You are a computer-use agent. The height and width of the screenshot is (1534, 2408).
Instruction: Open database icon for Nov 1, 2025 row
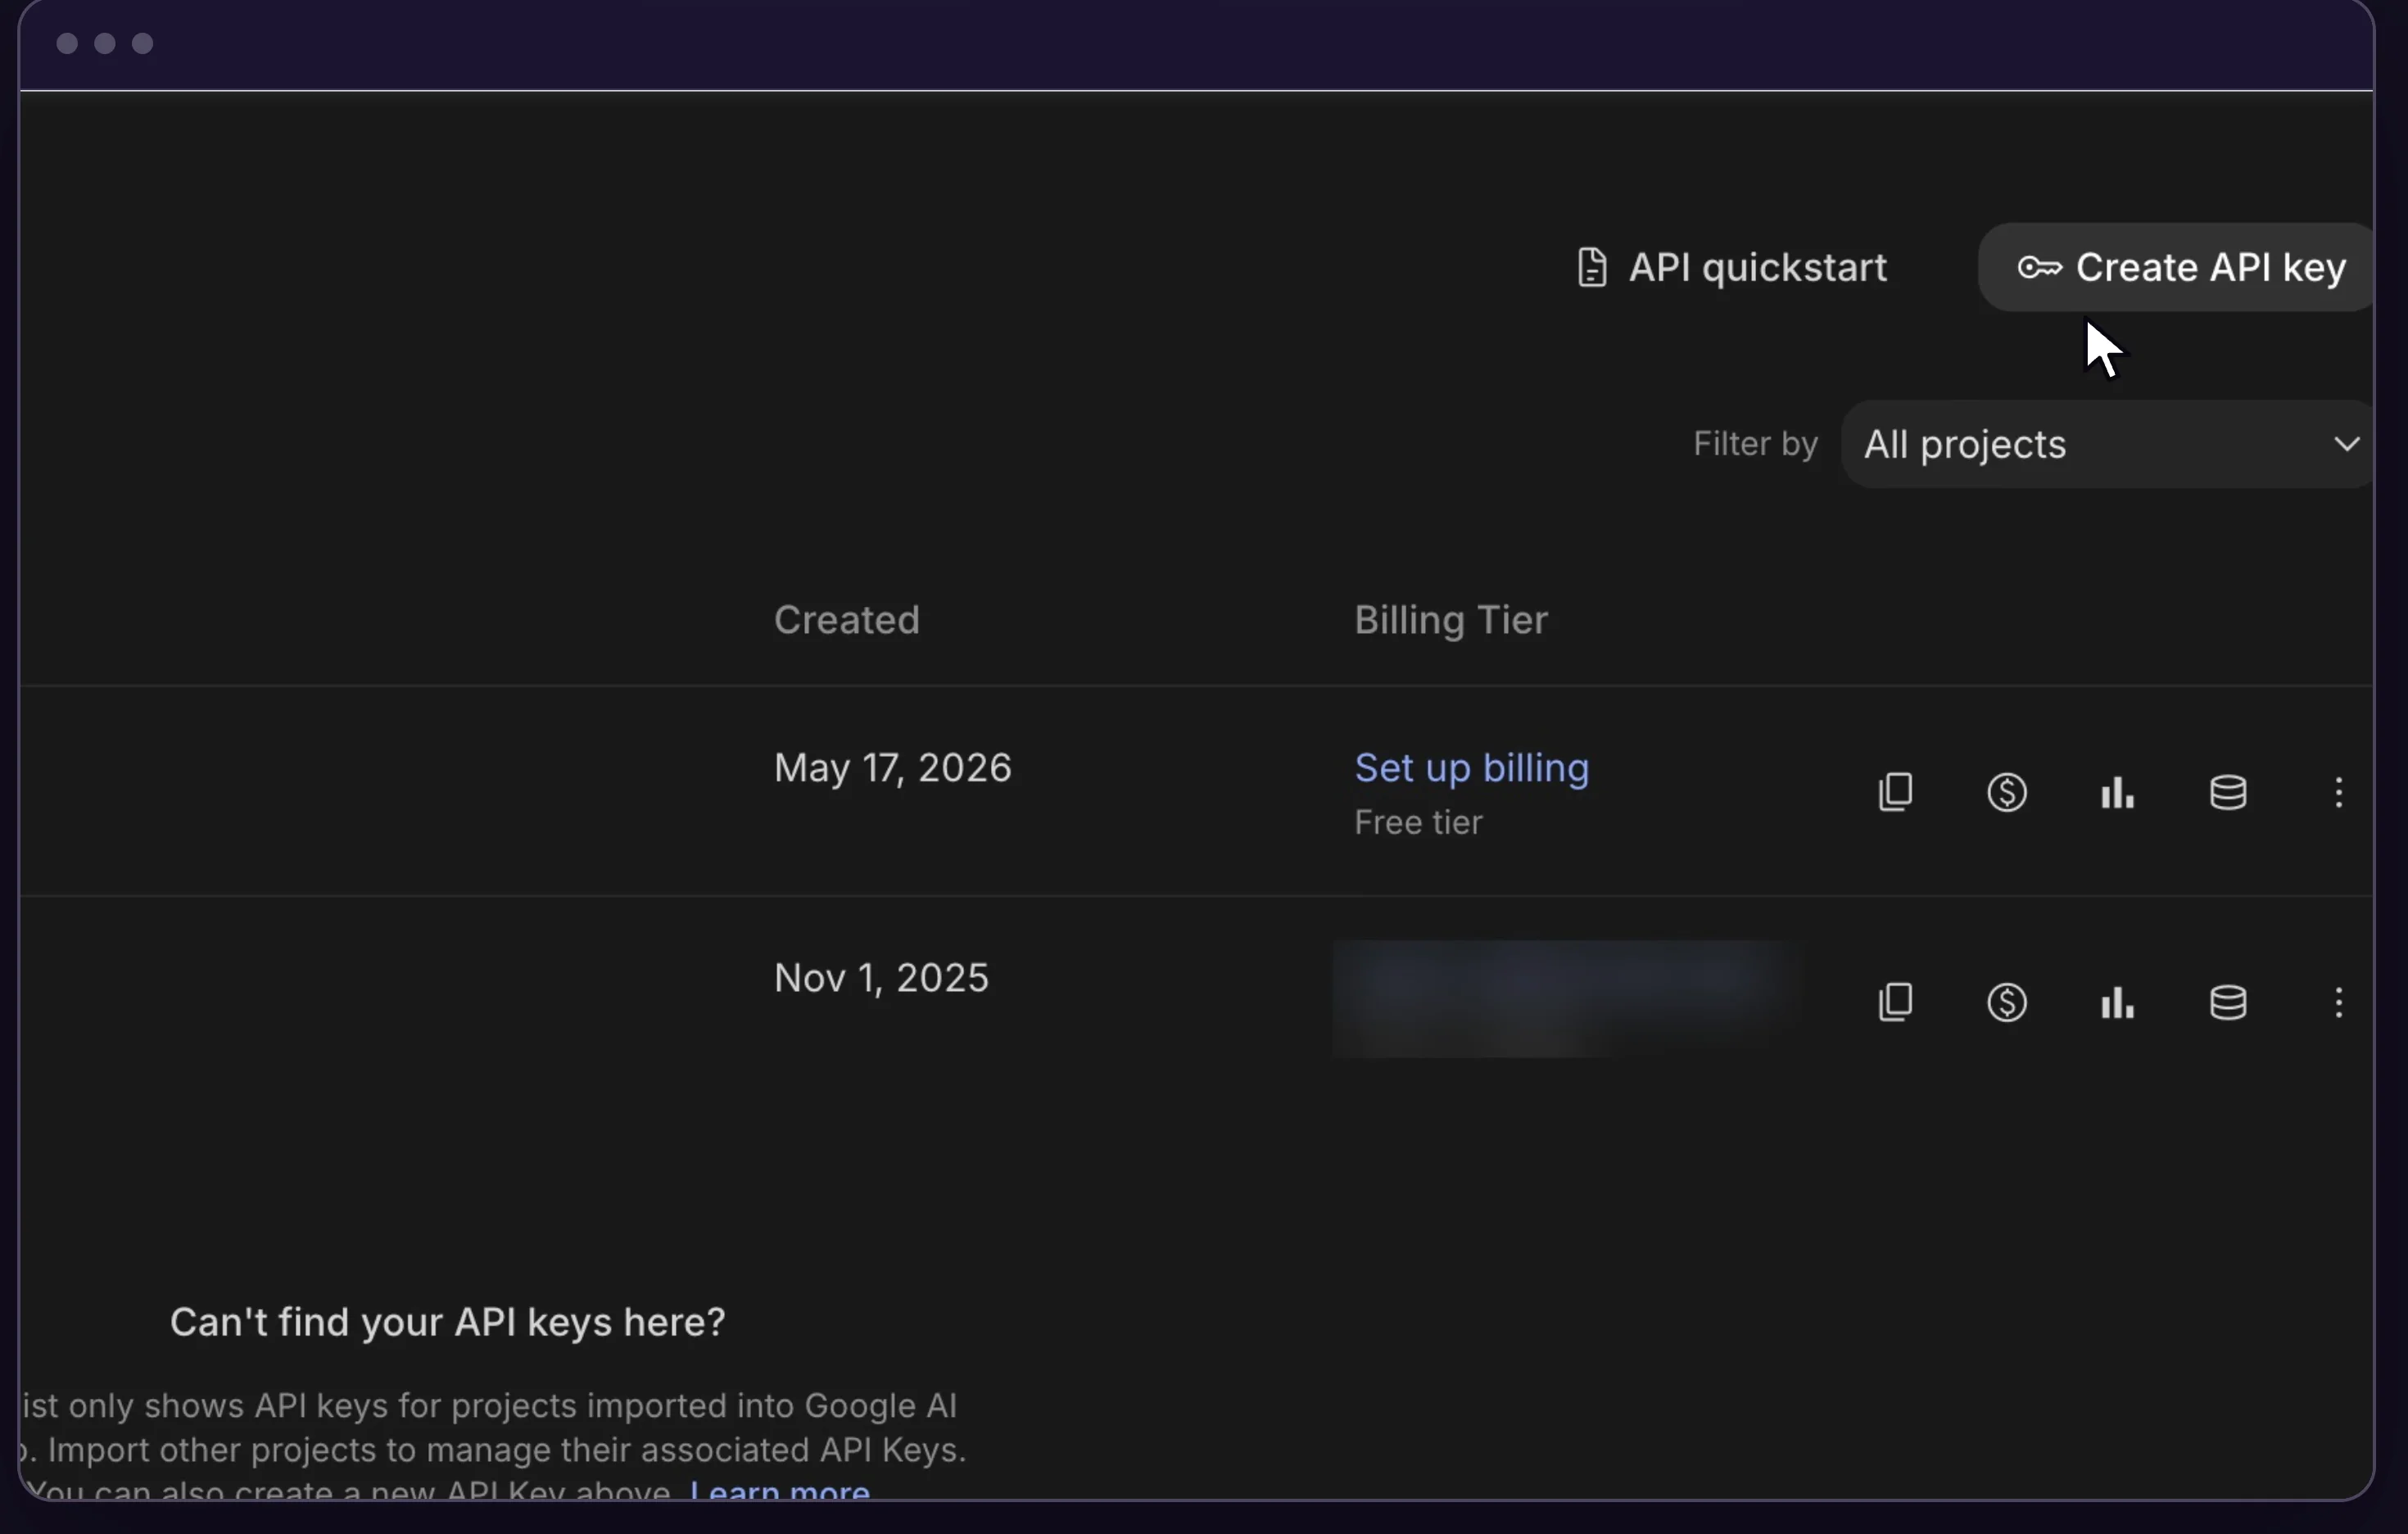point(2228,1002)
